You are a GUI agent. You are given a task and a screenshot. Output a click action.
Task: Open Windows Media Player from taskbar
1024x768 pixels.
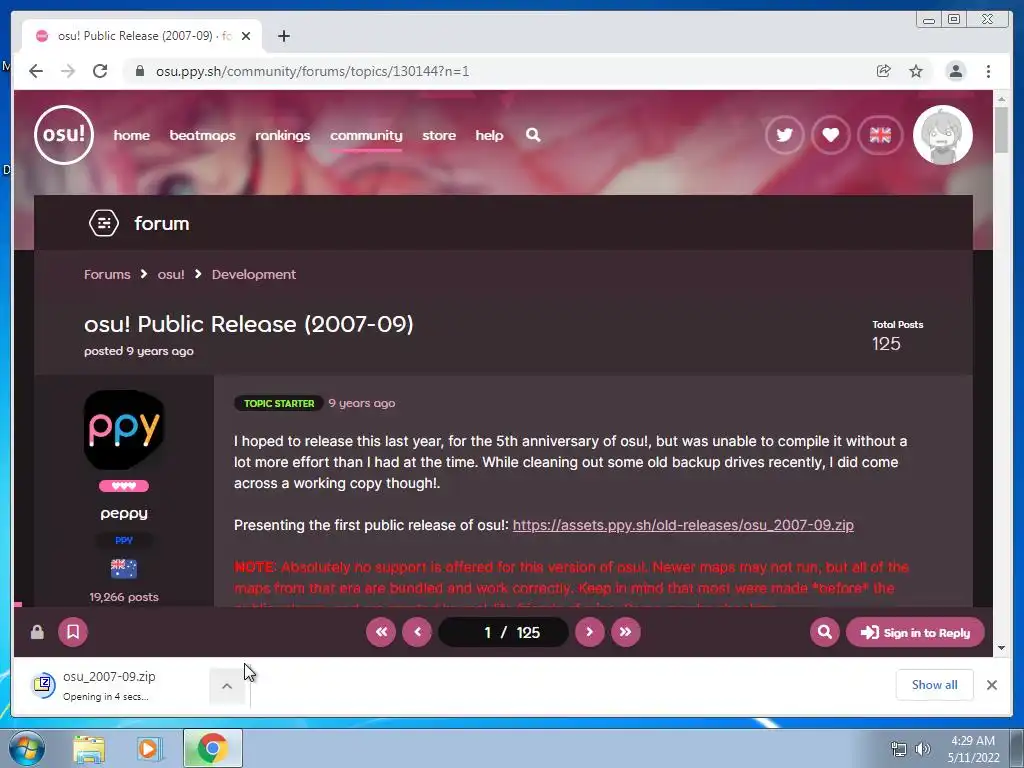click(149, 749)
